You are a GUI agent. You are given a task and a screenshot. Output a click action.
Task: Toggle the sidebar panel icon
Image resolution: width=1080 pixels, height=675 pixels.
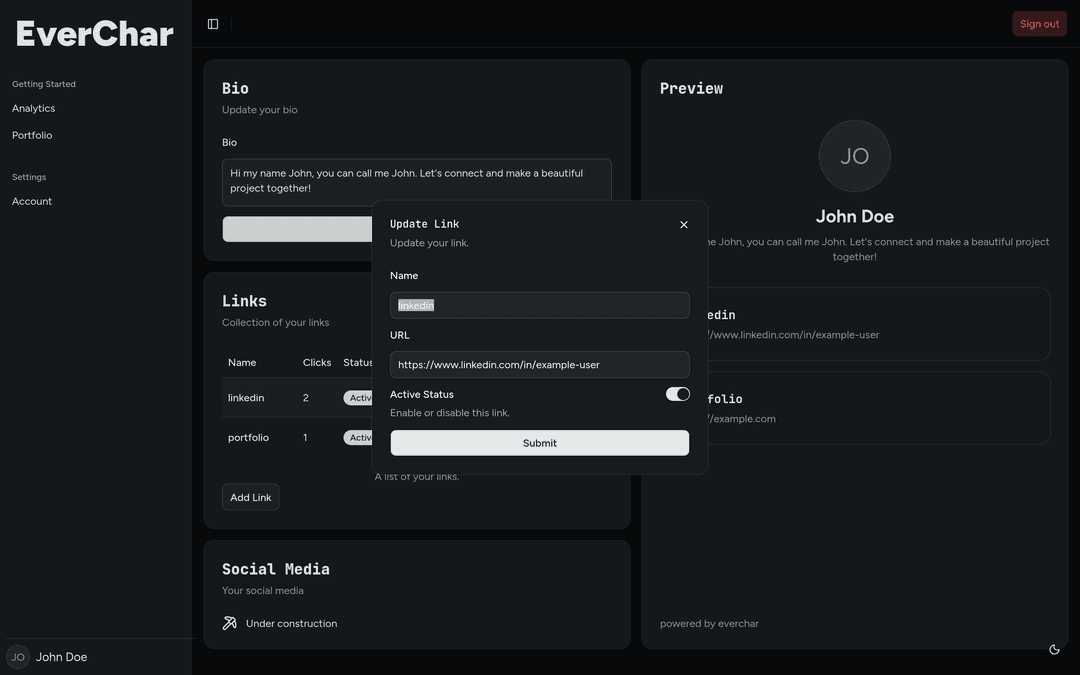pos(213,24)
